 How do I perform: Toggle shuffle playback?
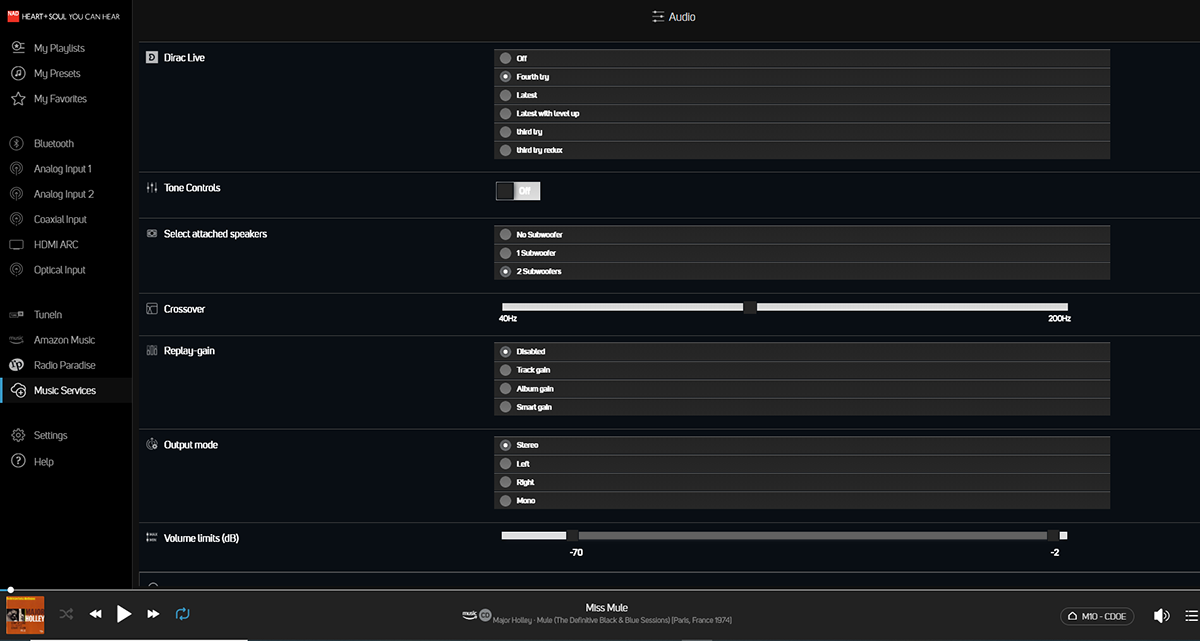point(66,614)
